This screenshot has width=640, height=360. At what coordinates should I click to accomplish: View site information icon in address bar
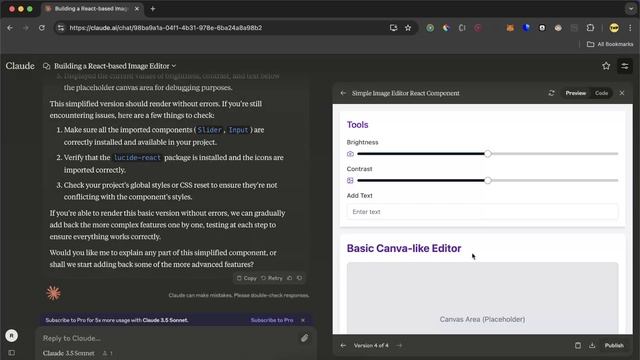61,28
